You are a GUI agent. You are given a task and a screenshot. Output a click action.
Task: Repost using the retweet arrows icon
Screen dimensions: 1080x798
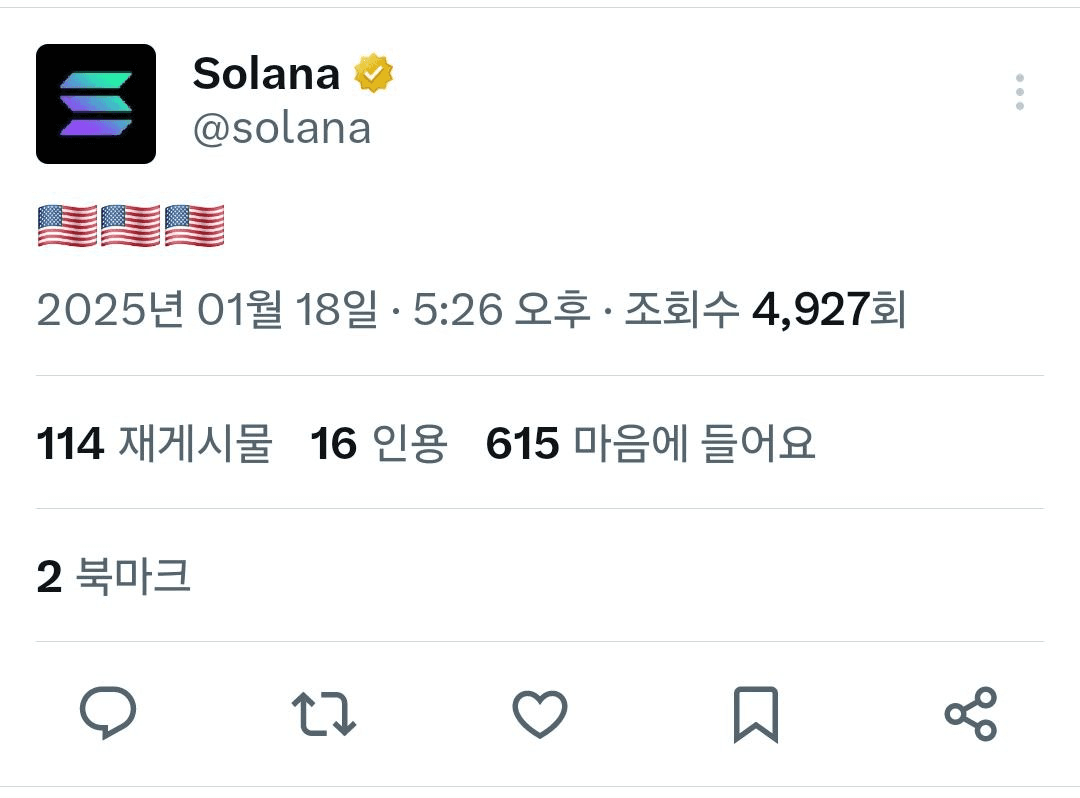pos(324,714)
